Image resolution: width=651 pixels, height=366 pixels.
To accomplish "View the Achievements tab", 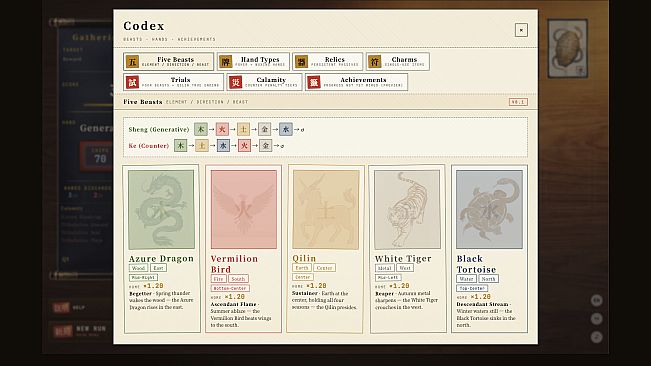I will pyautogui.click(x=356, y=82).
